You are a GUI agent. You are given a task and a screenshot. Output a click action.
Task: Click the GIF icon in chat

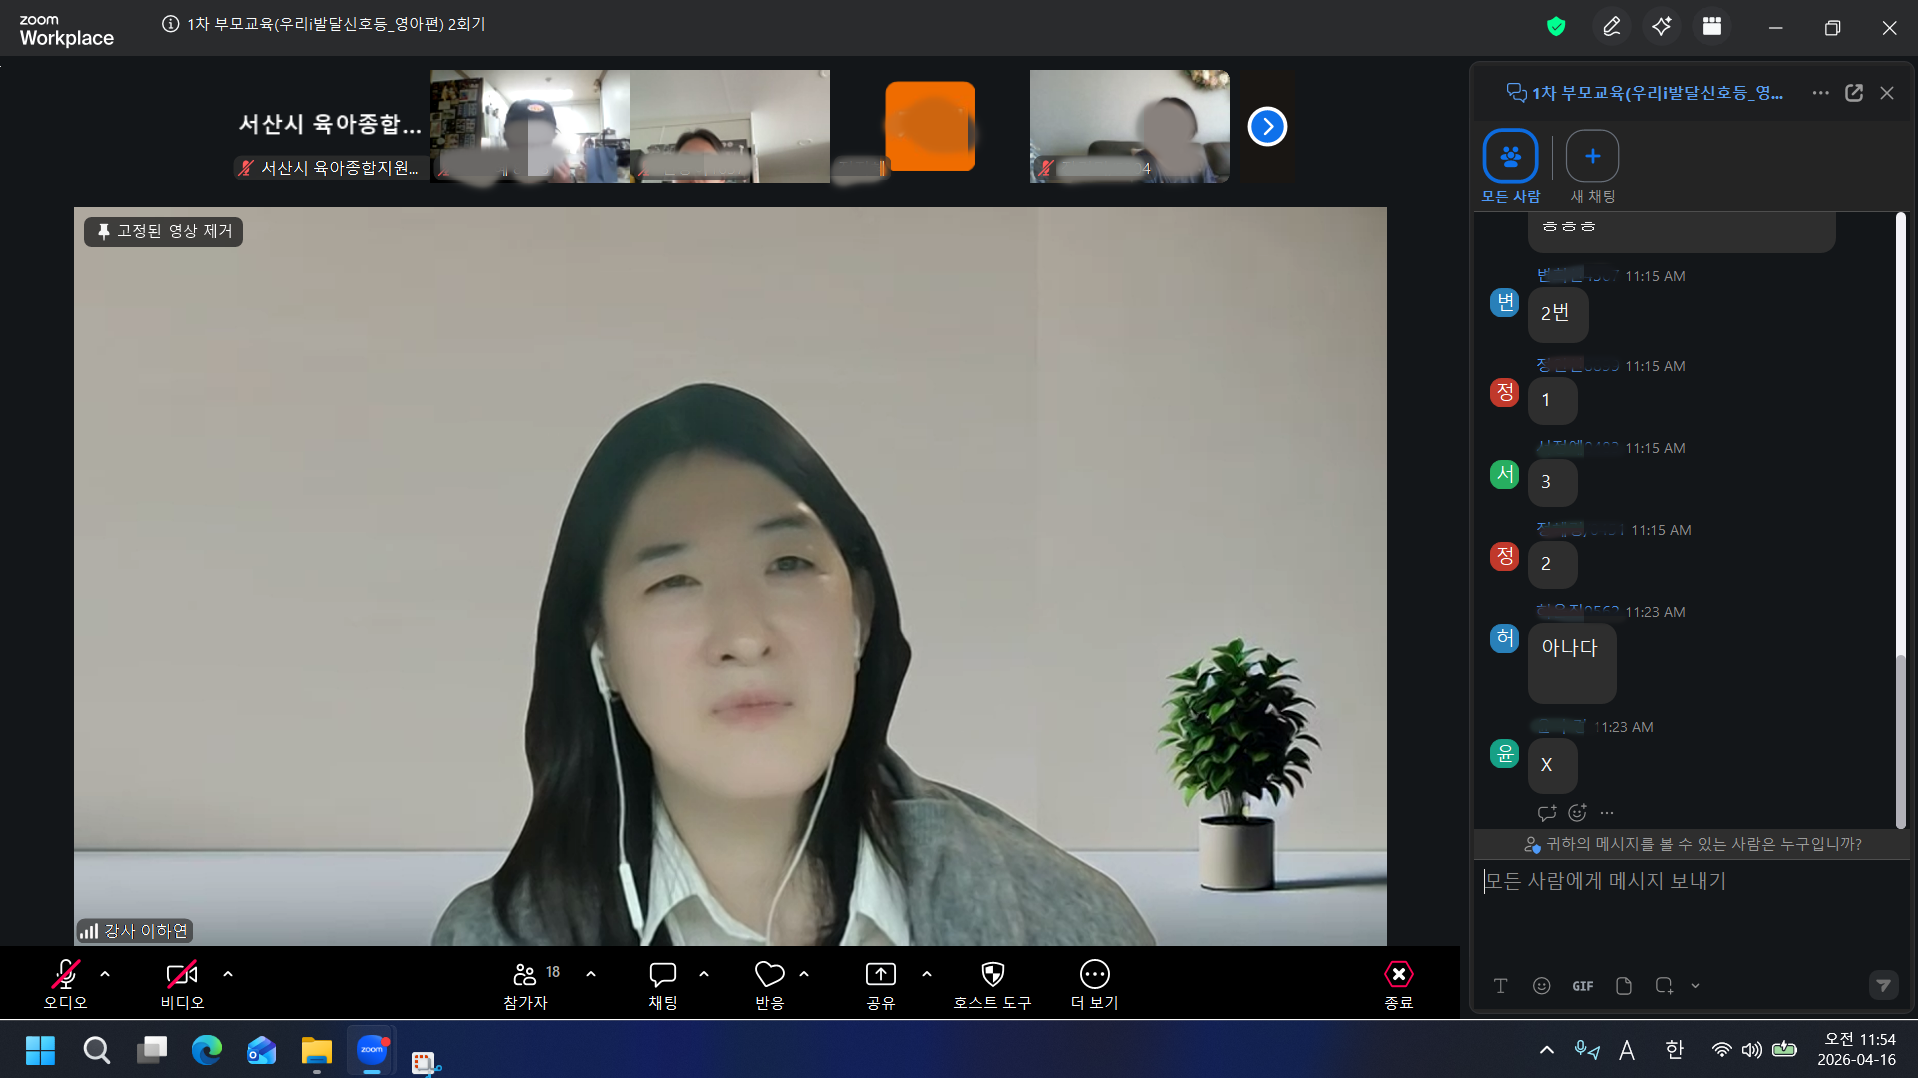tap(1582, 986)
